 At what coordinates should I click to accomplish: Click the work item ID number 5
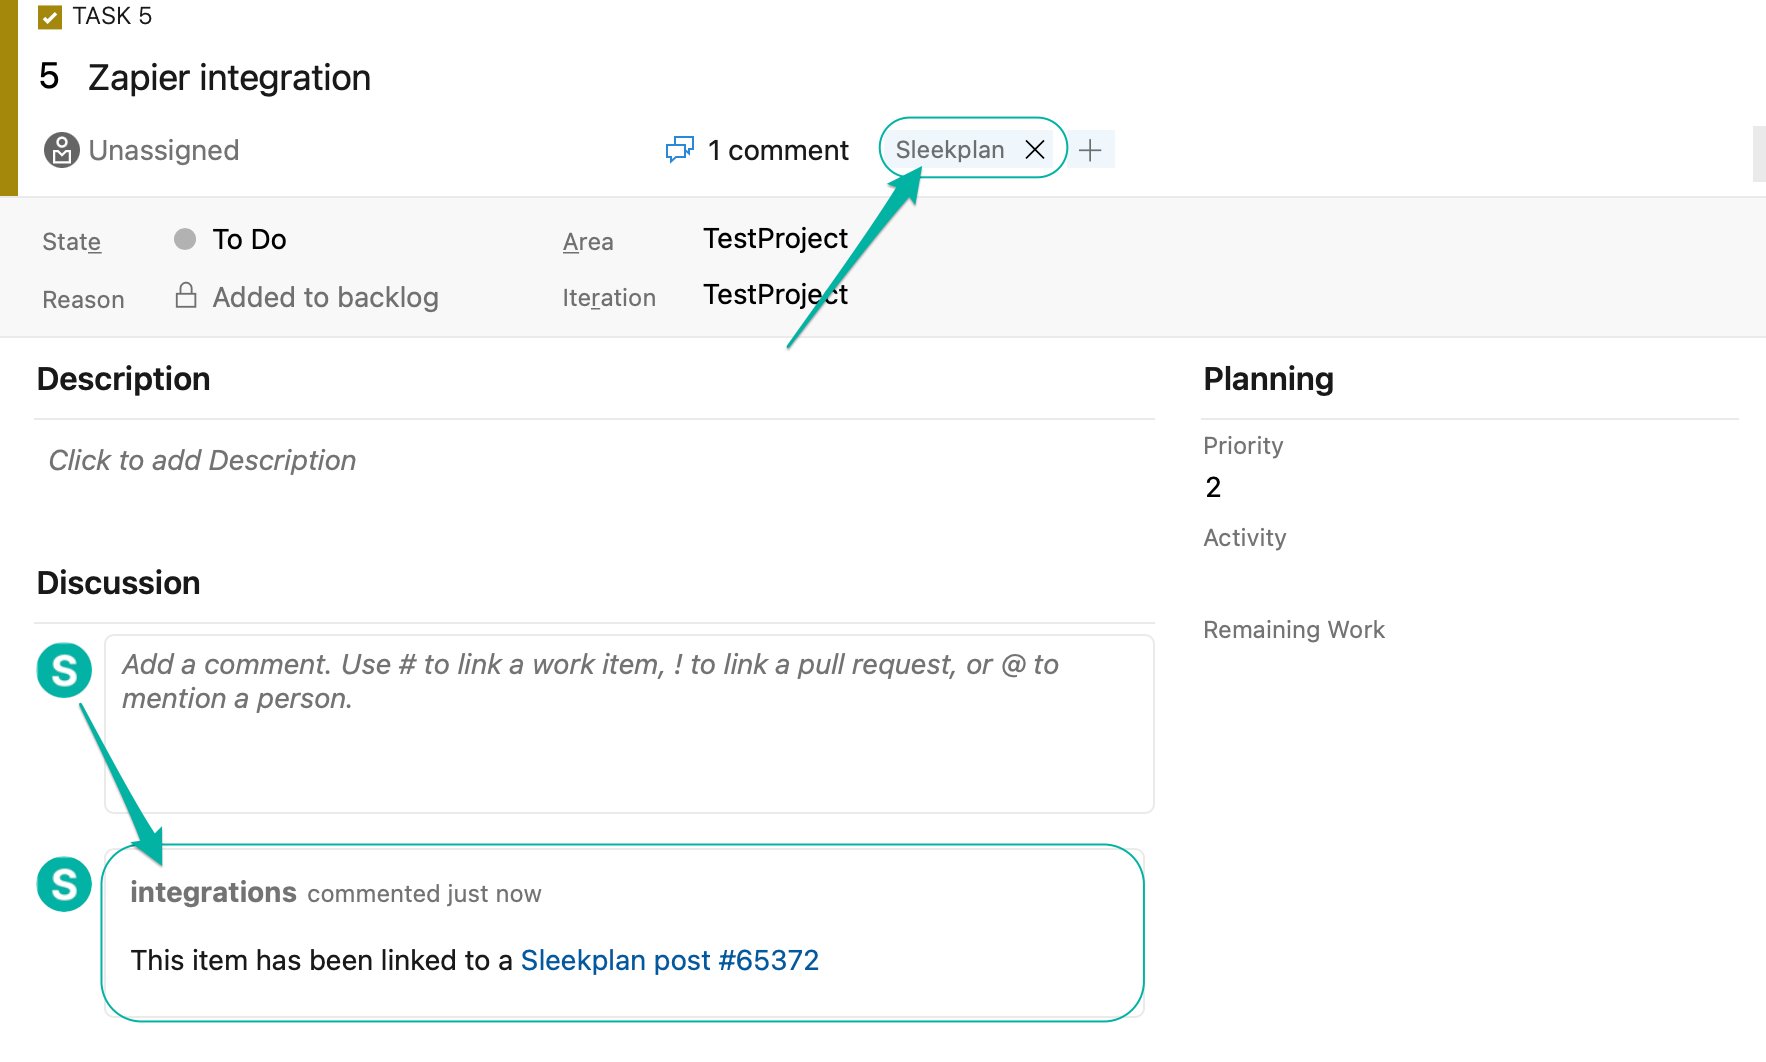tap(49, 76)
